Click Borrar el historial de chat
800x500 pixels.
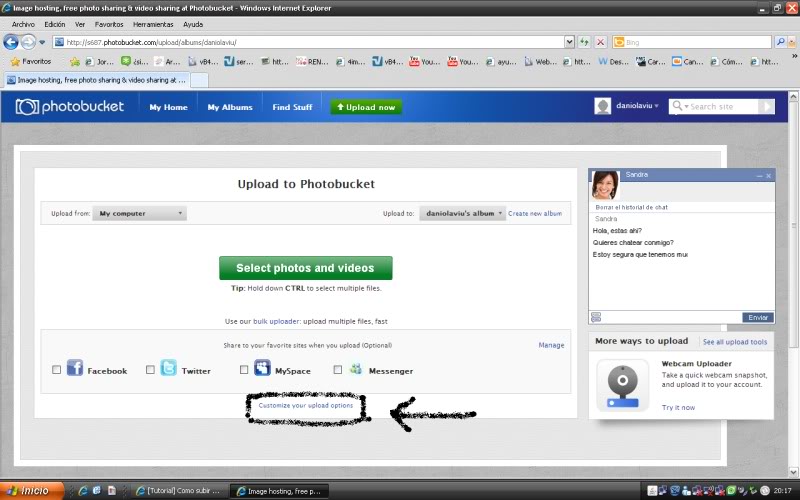pyautogui.click(x=631, y=207)
